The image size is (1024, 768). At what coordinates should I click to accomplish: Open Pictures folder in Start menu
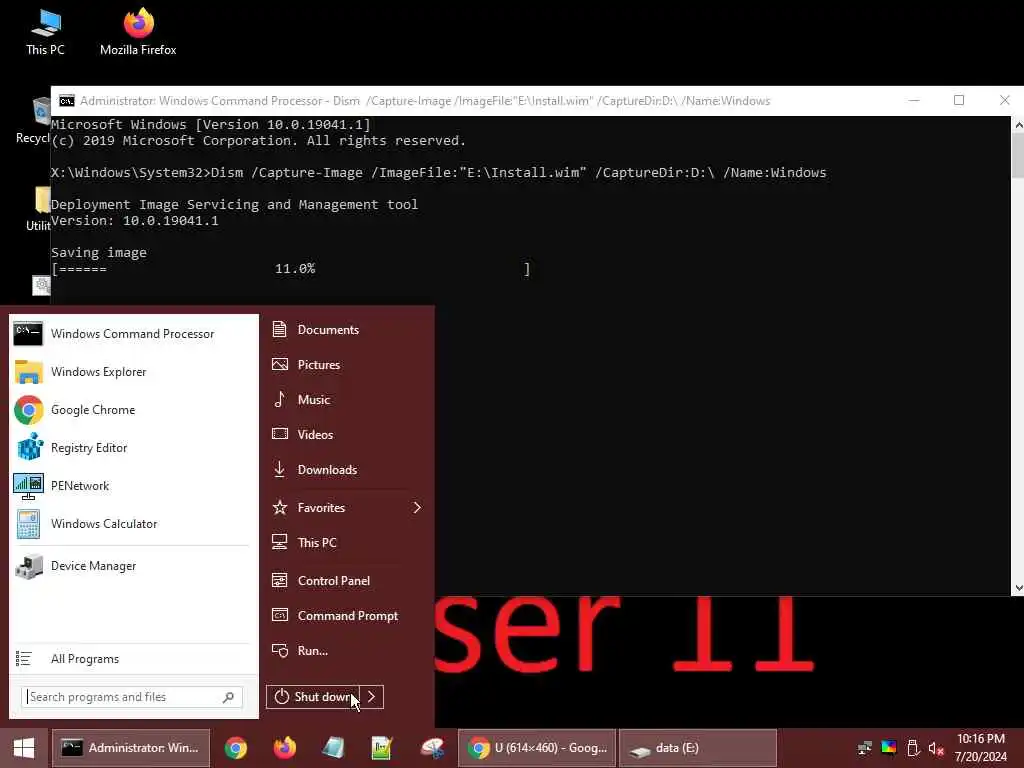347,364
